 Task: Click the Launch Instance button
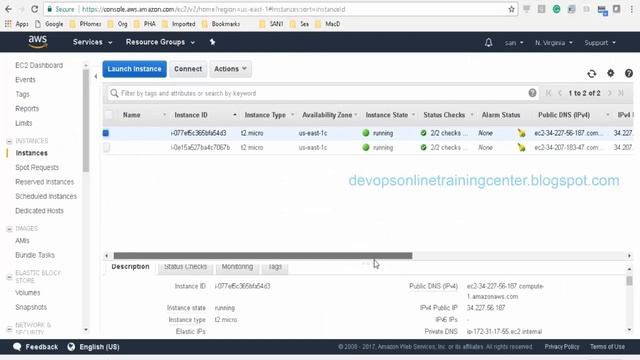[134, 69]
